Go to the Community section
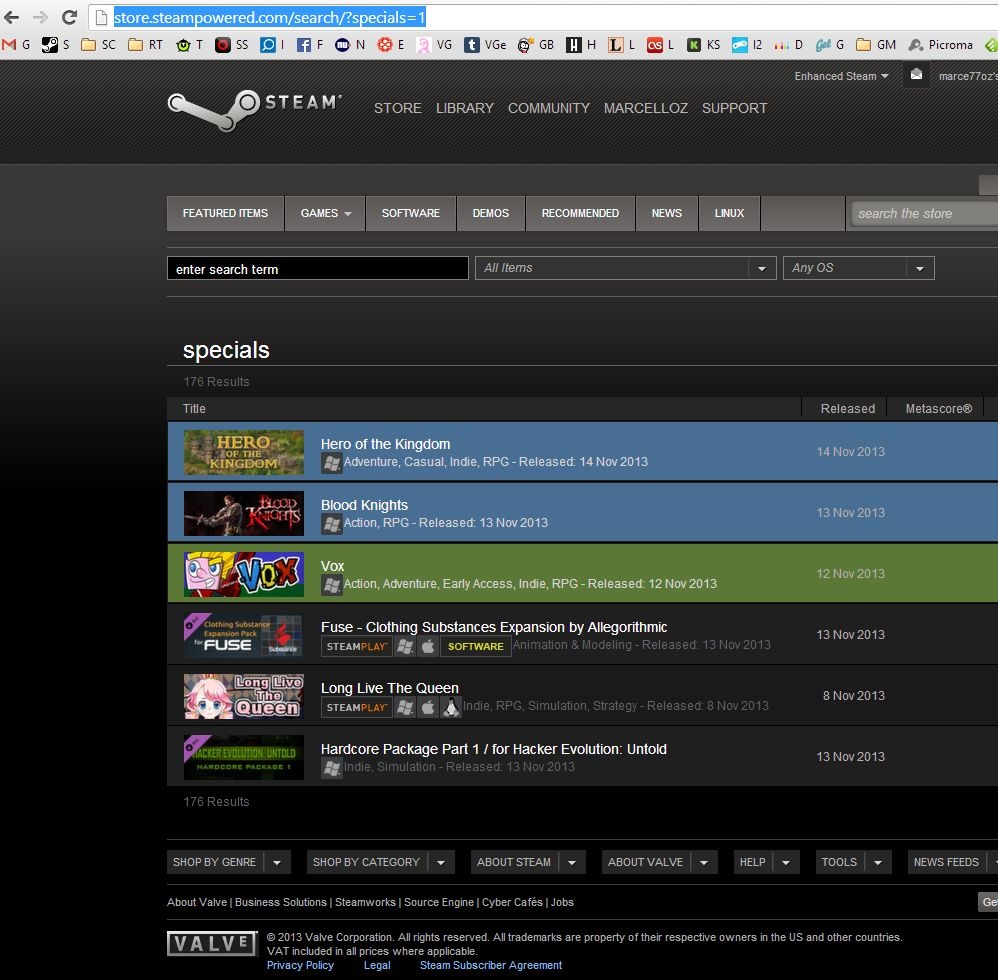 [x=549, y=108]
